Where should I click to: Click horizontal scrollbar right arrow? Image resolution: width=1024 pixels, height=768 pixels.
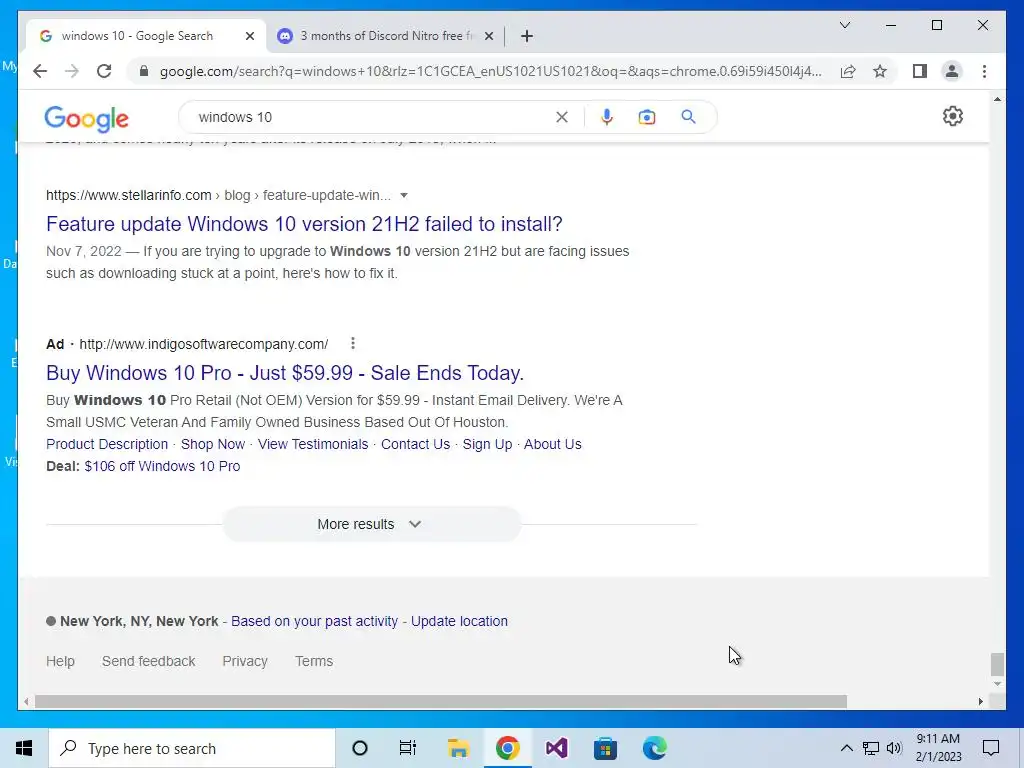coord(980,701)
